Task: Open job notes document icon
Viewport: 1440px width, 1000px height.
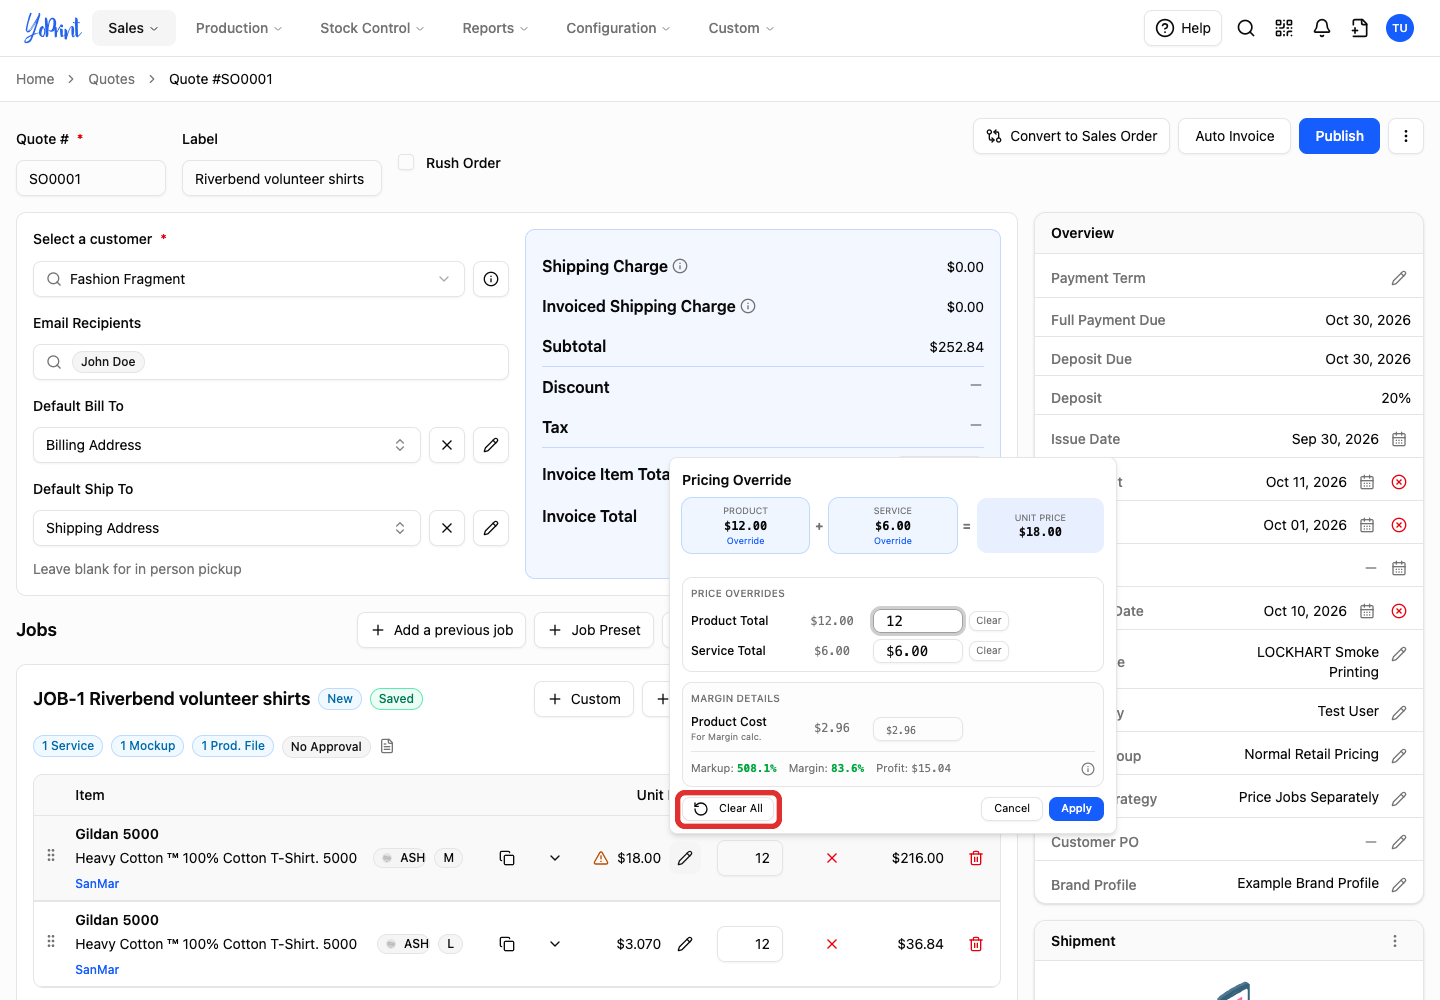Action: point(387,746)
